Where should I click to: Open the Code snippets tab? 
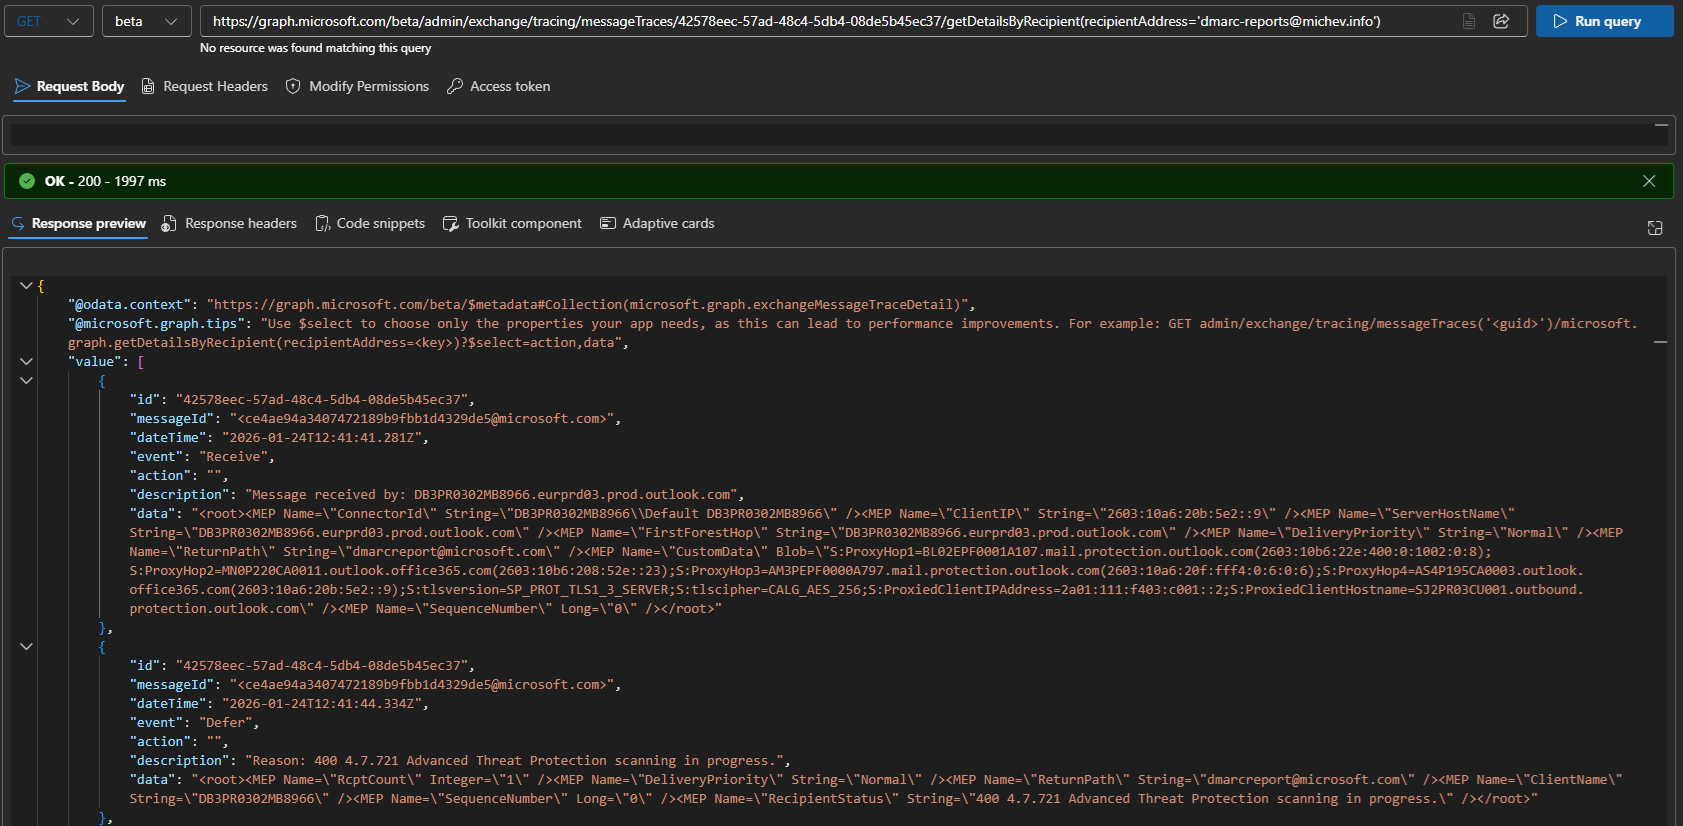click(x=370, y=224)
